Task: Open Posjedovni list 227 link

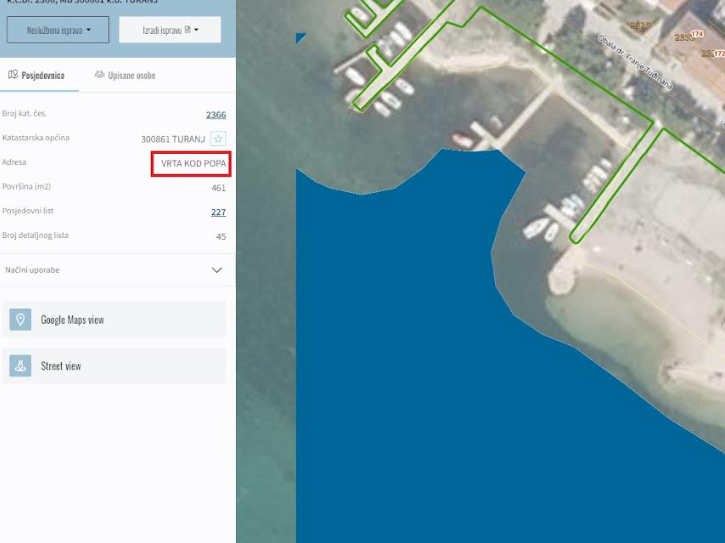Action: (217, 212)
